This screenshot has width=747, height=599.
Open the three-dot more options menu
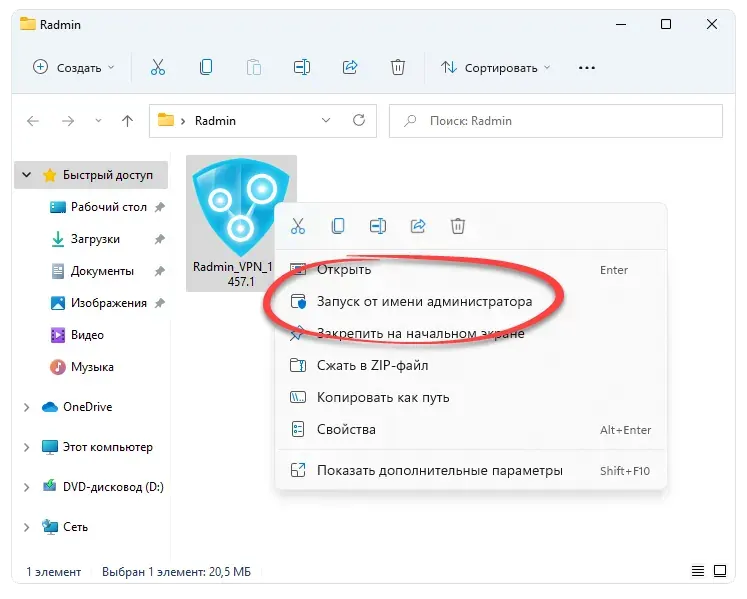(586, 68)
